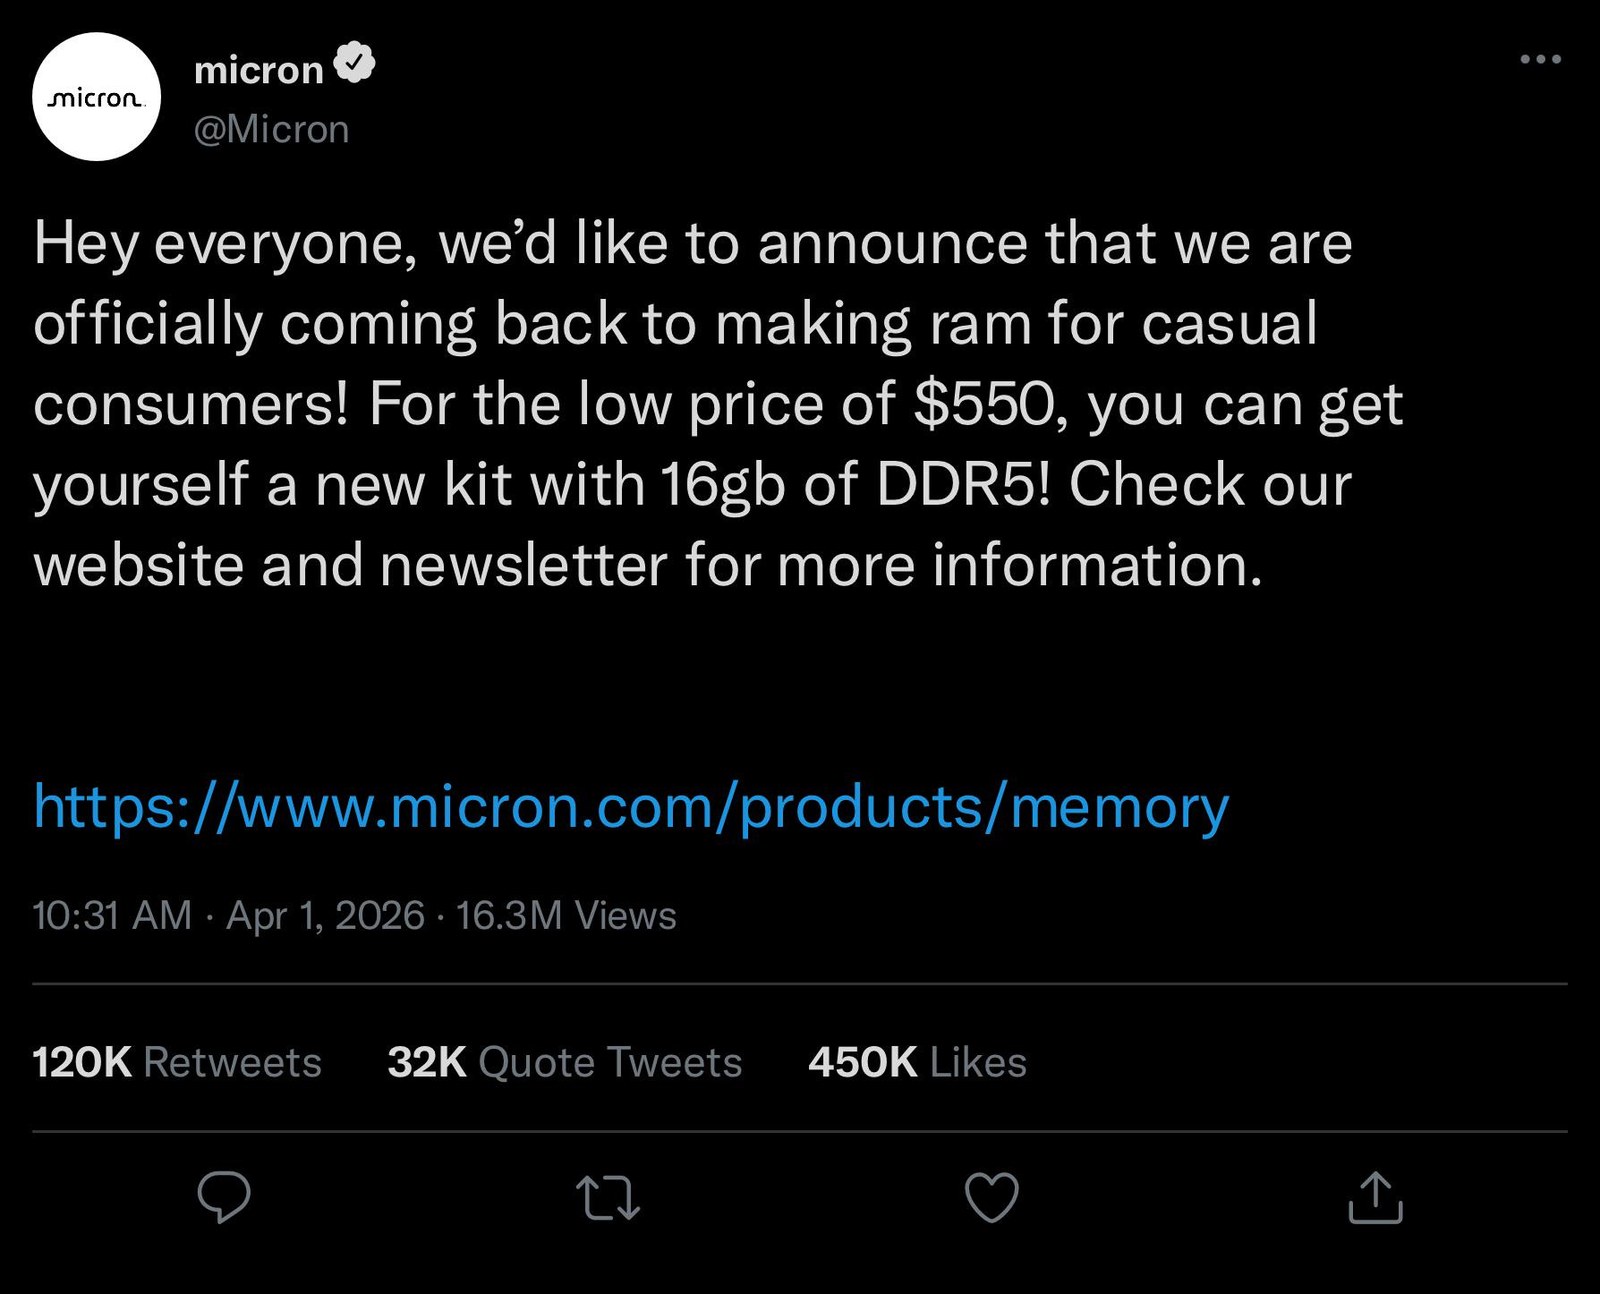The height and width of the screenshot is (1294, 1600).
Task: Click the share upload icon
Action: click(x=1376, y=1197)
